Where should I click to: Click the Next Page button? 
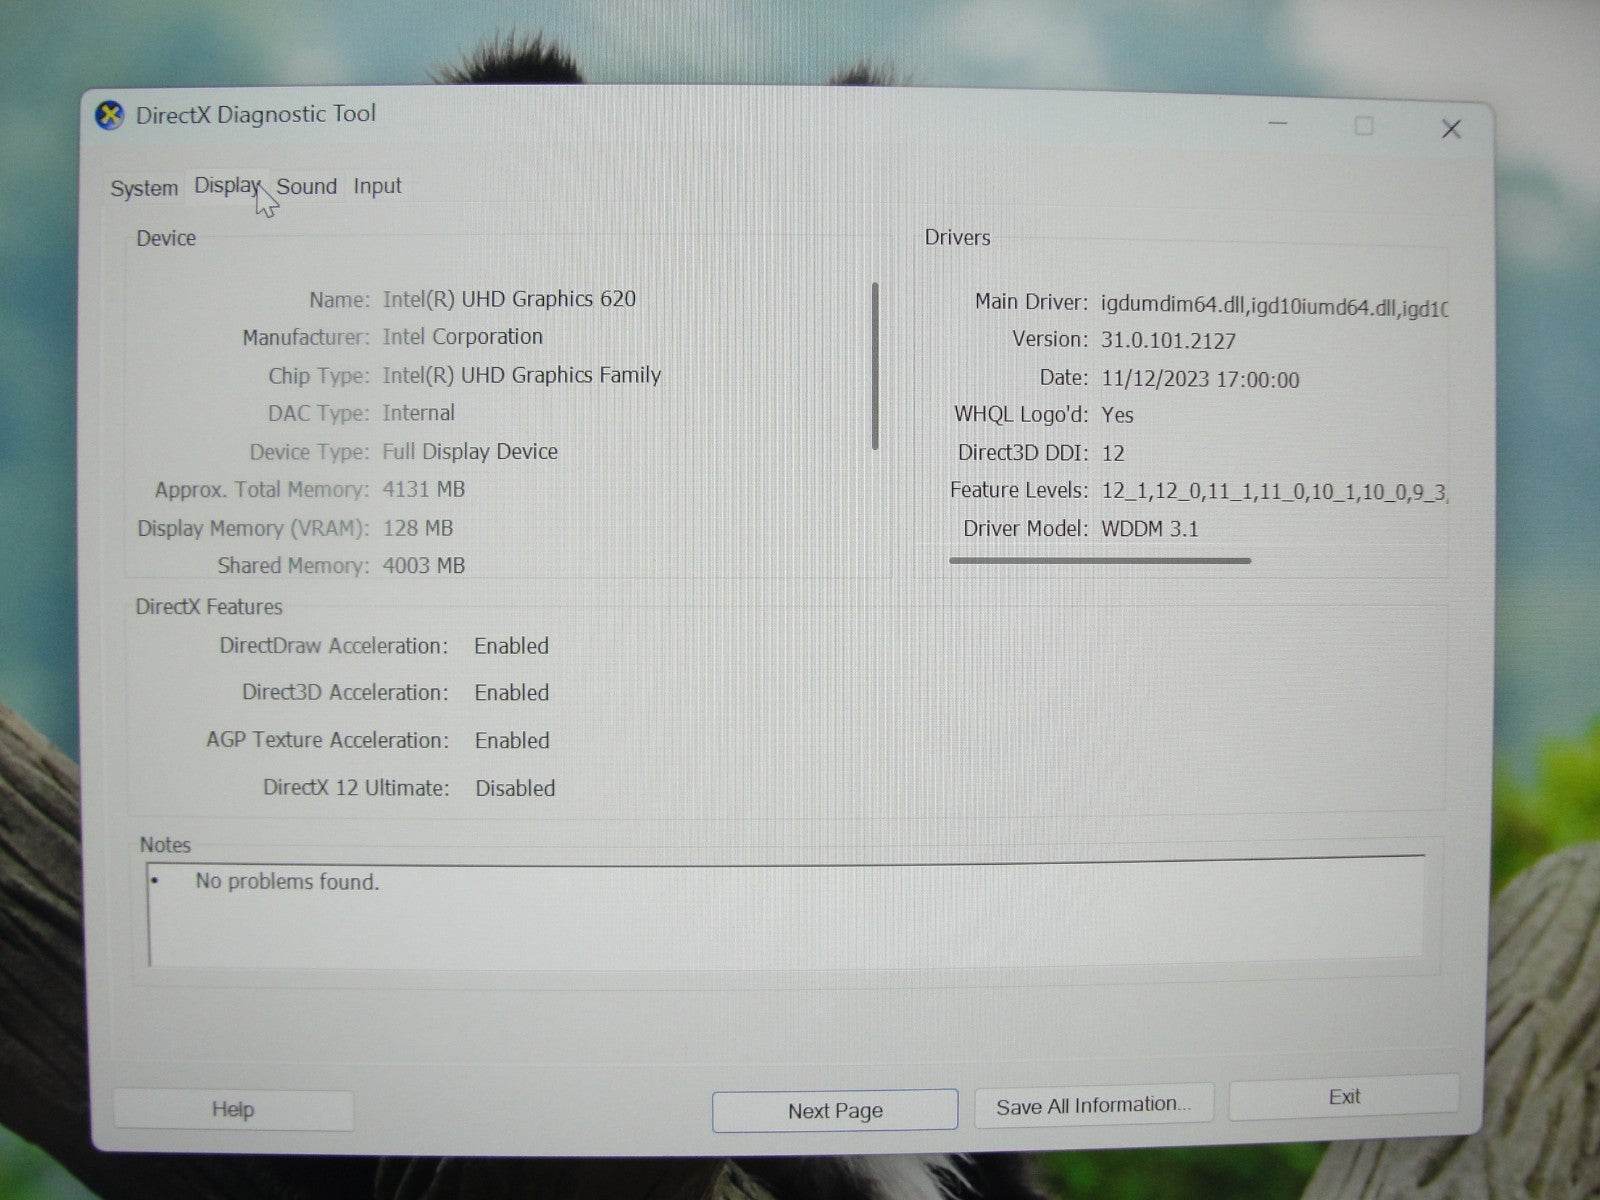834,1110
